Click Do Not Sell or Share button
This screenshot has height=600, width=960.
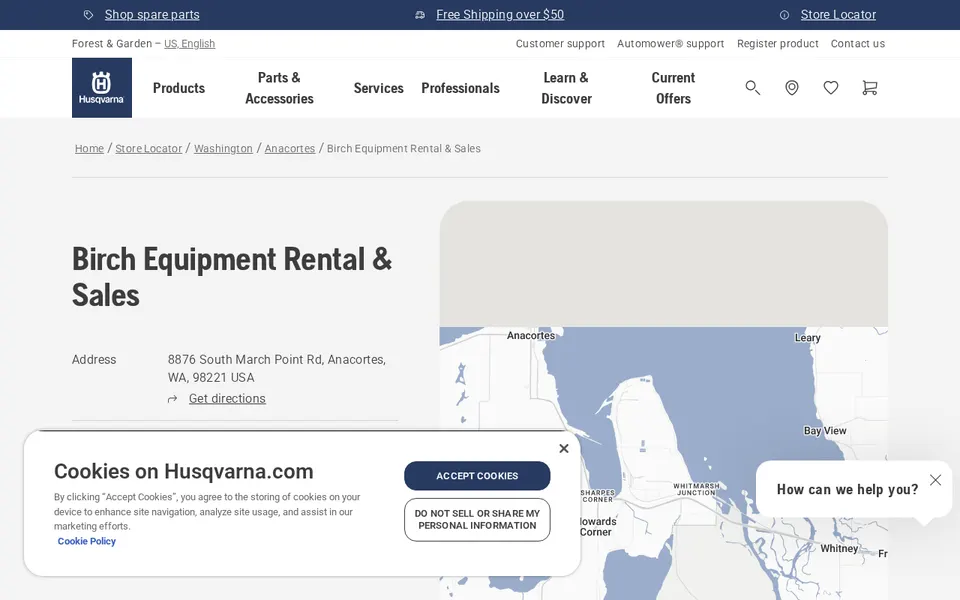click(x=477, y=520)
